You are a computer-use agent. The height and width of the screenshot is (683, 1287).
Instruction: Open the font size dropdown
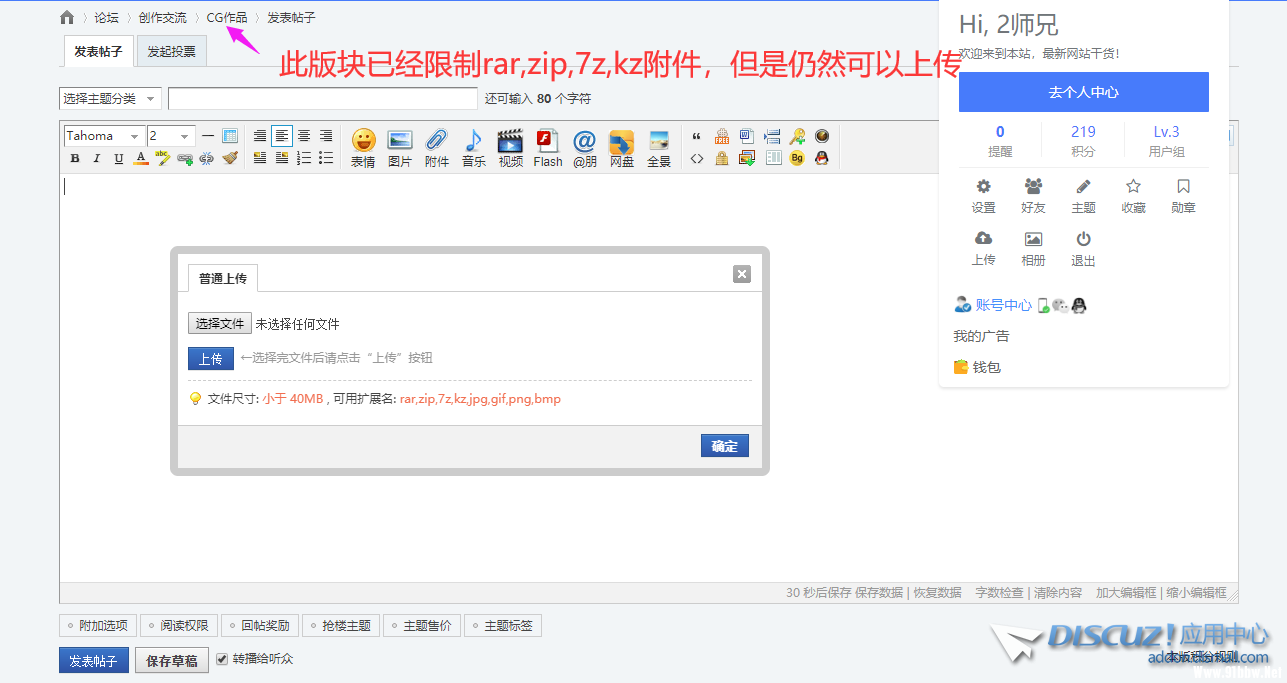171,136
